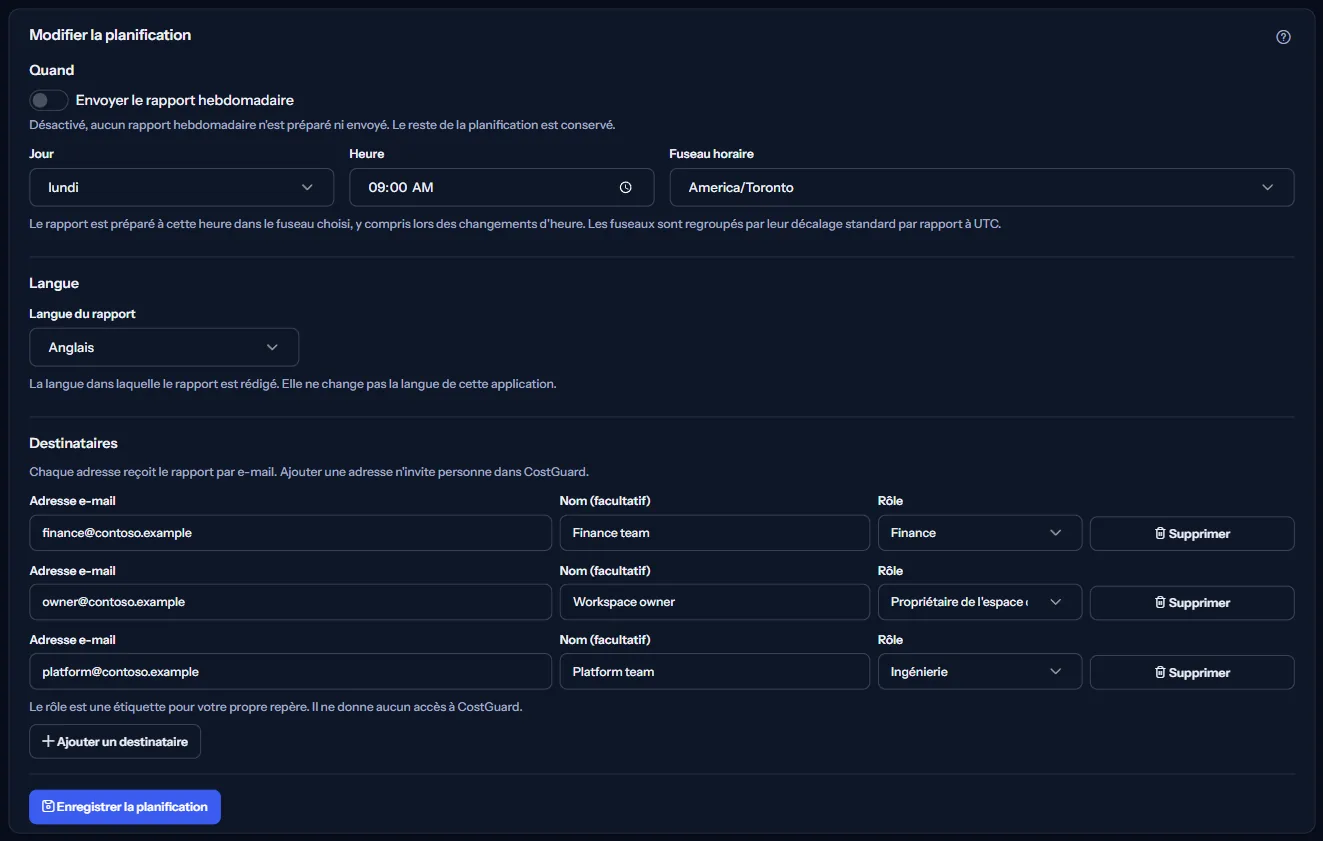Click the Quand section heading
This screenshot has width=1323, height=841.
[52, 70]
